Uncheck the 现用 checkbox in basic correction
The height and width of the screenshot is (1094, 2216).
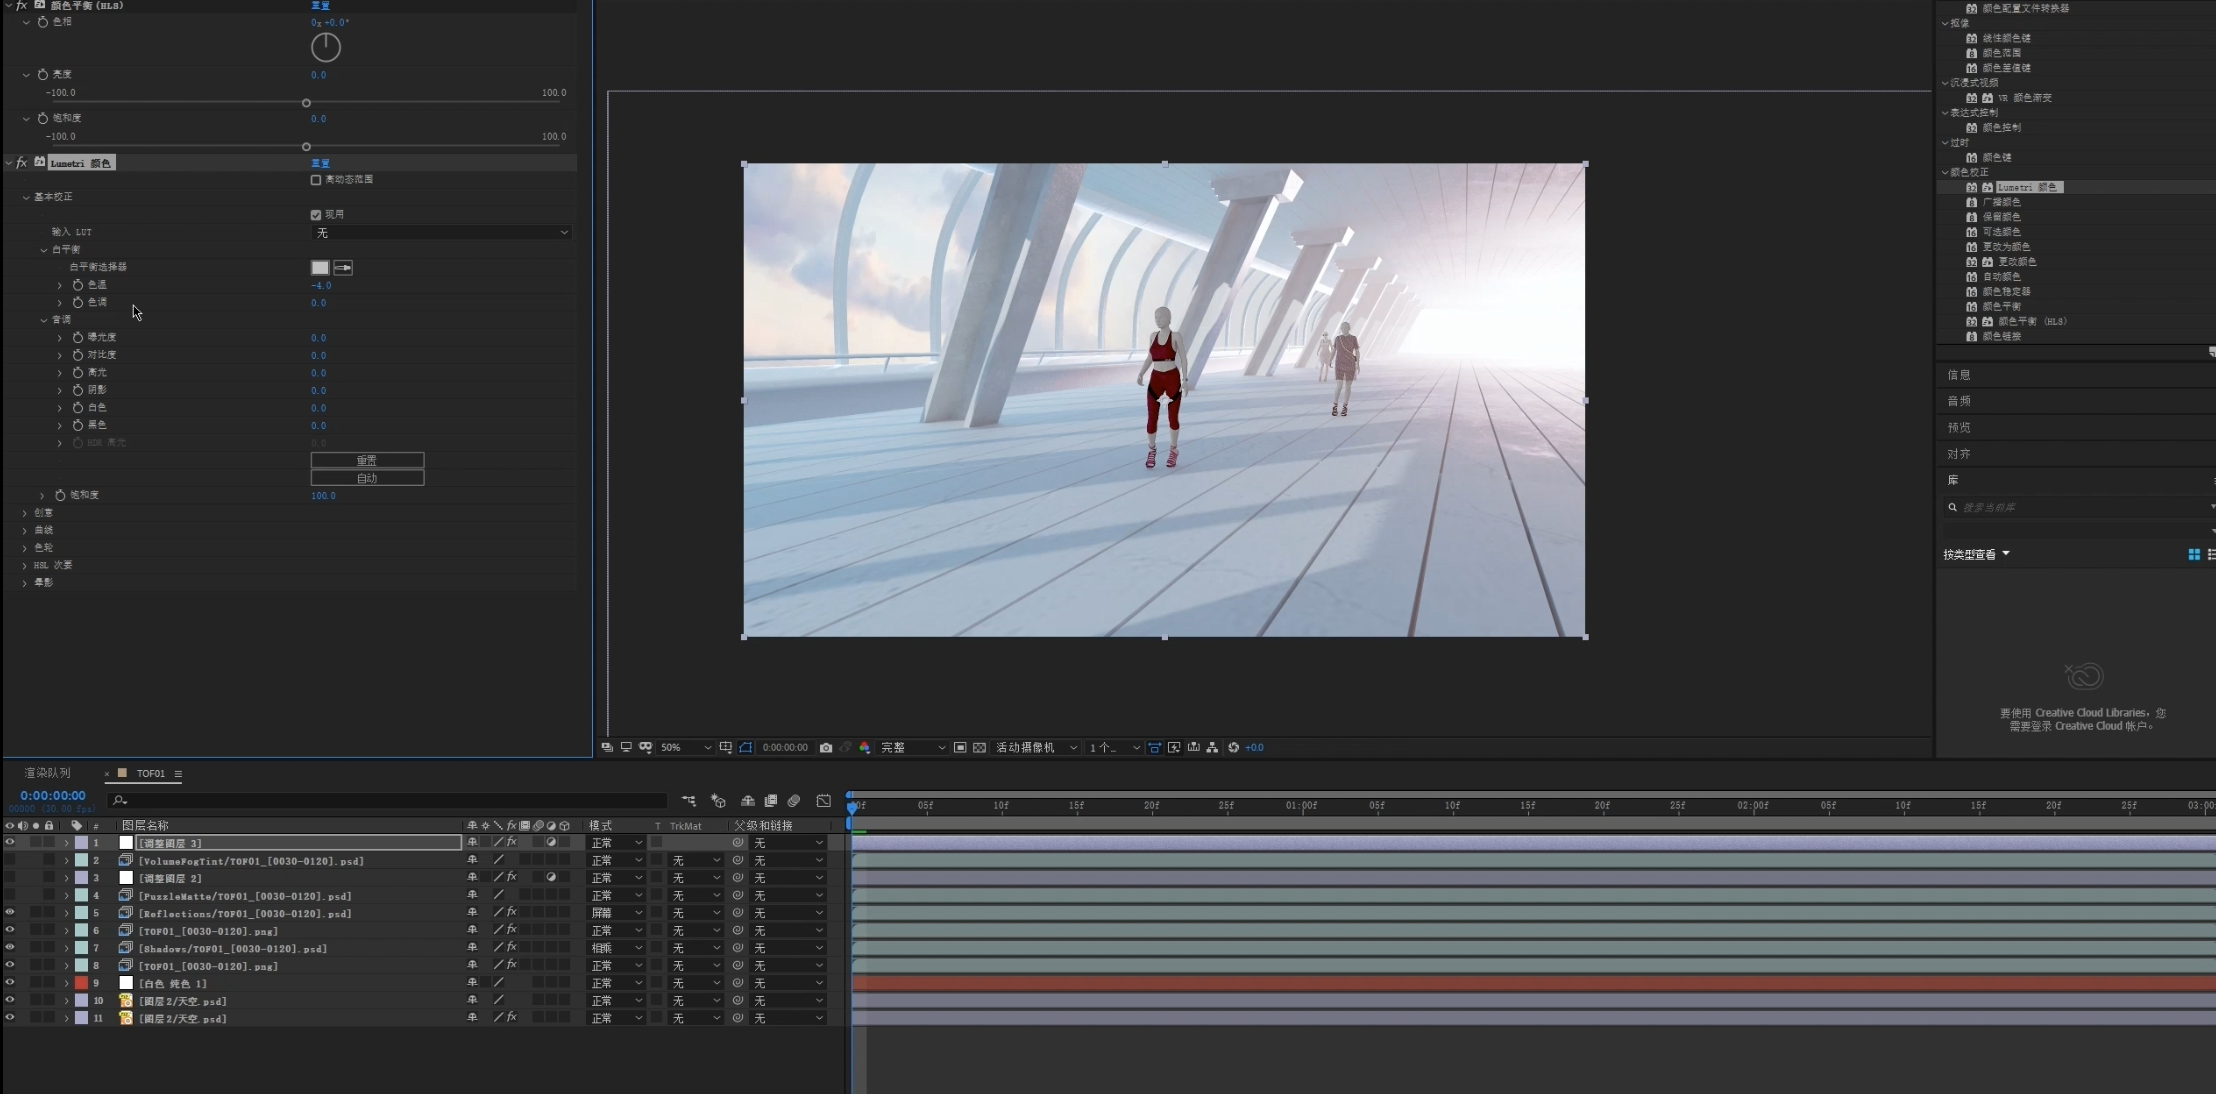click(x=316, y=215)
